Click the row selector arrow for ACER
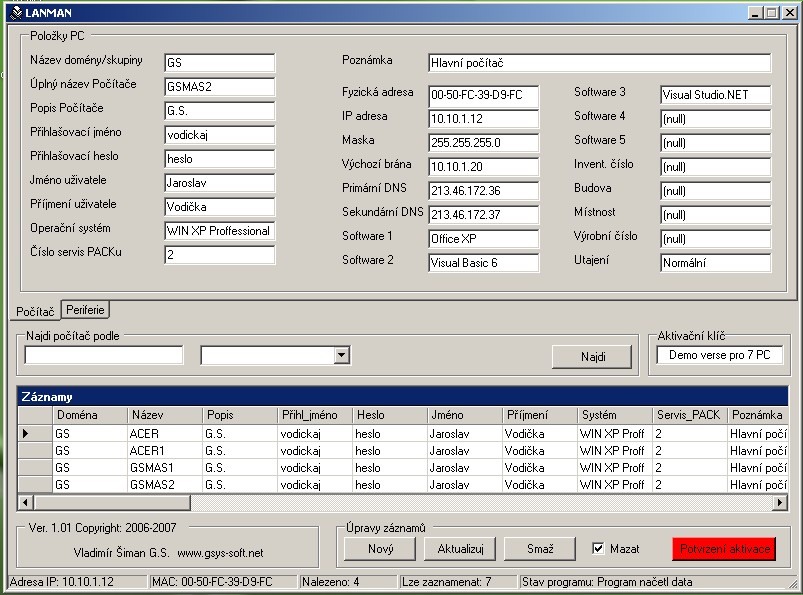The image size is (803, 595). pos(26,434)
